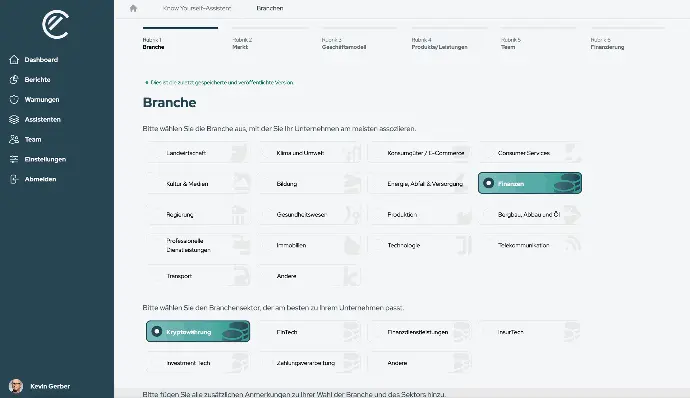
Task: Select the Landwirtschaft industry option
Action: (x=198, y=153)
